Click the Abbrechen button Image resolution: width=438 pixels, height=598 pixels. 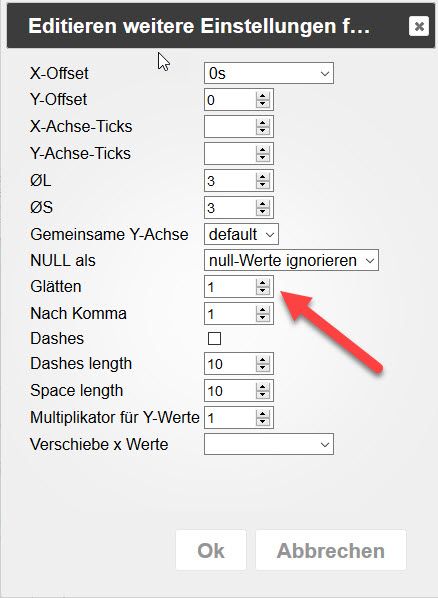pyautogui.click(x=331, y=550)
